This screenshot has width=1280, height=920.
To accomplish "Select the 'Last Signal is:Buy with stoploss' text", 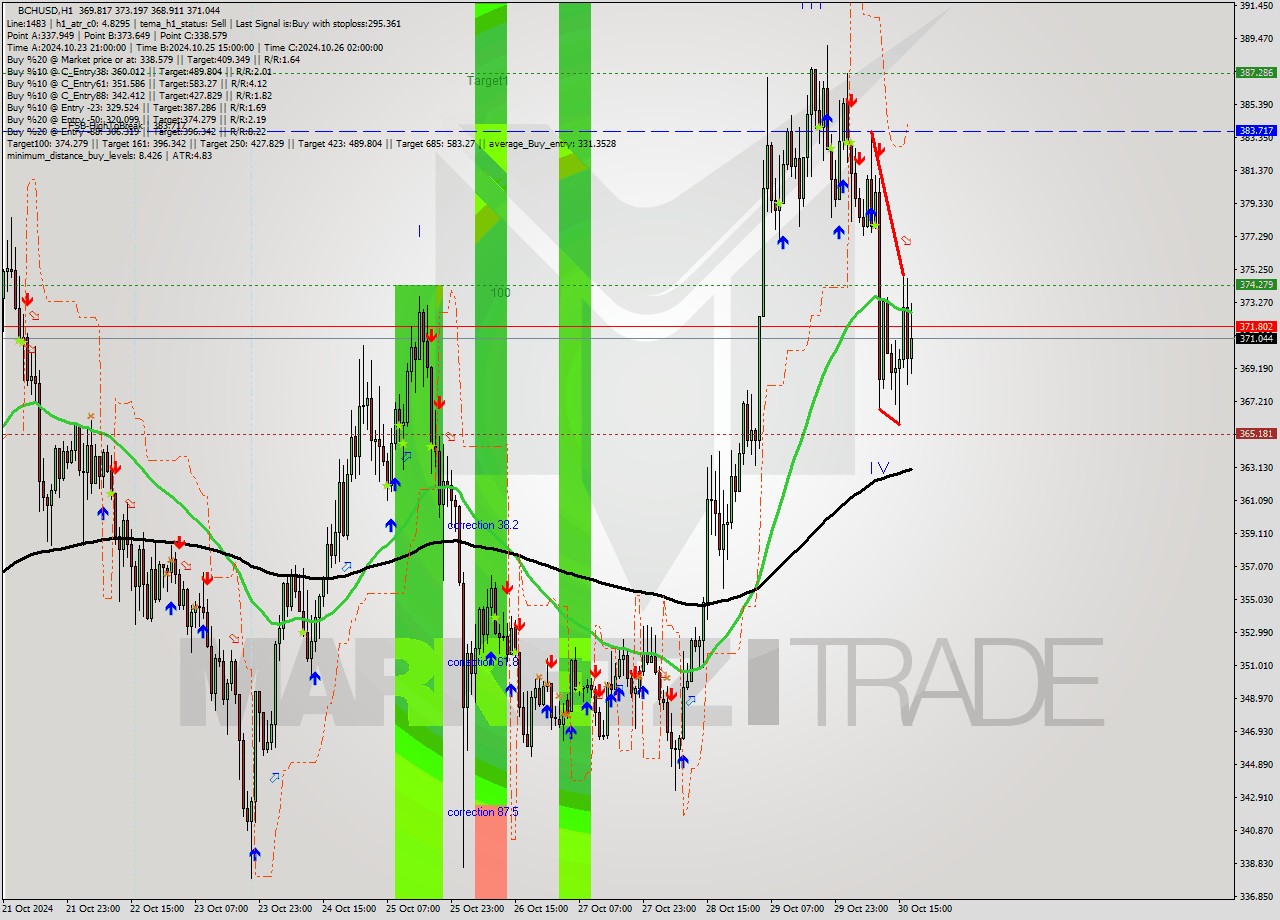I will tap(309, 23).
